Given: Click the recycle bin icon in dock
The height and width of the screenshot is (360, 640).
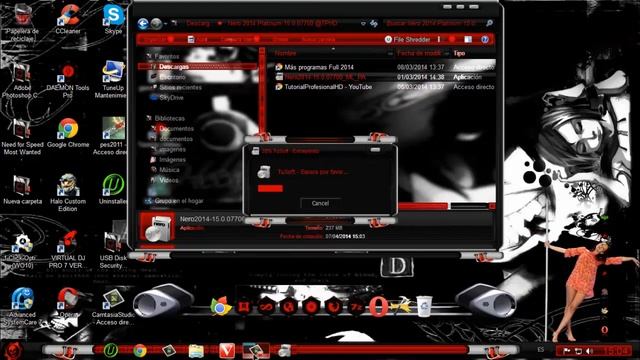Looking at the screenshot, I should [424, 306].
